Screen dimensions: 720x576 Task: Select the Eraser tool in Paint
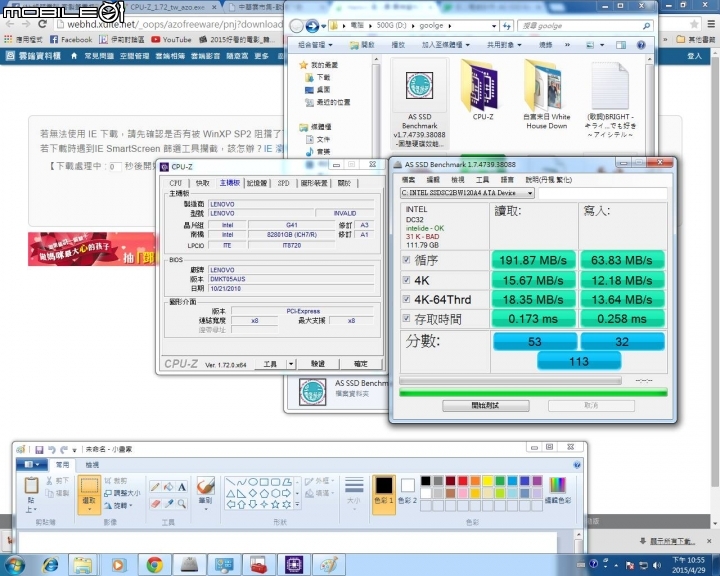pyautogui.click(x=155, y=504)
